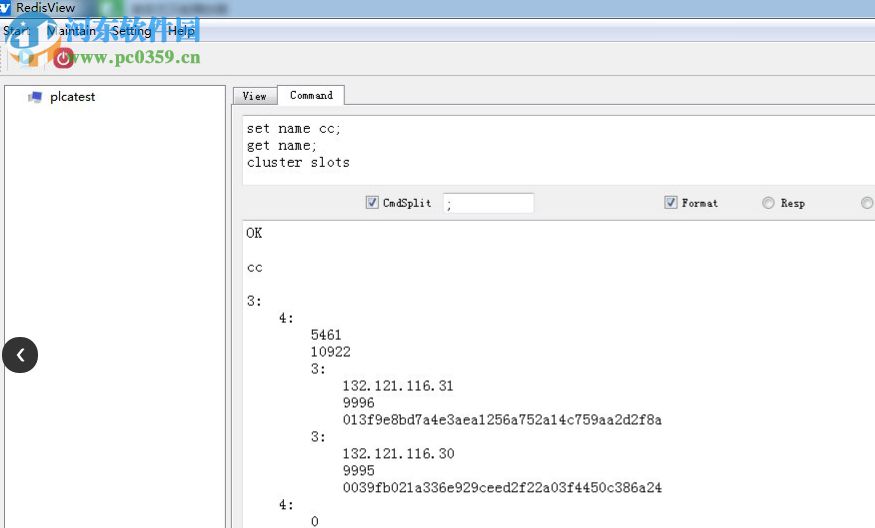Click the 'get name;' command line

point(281,146)
